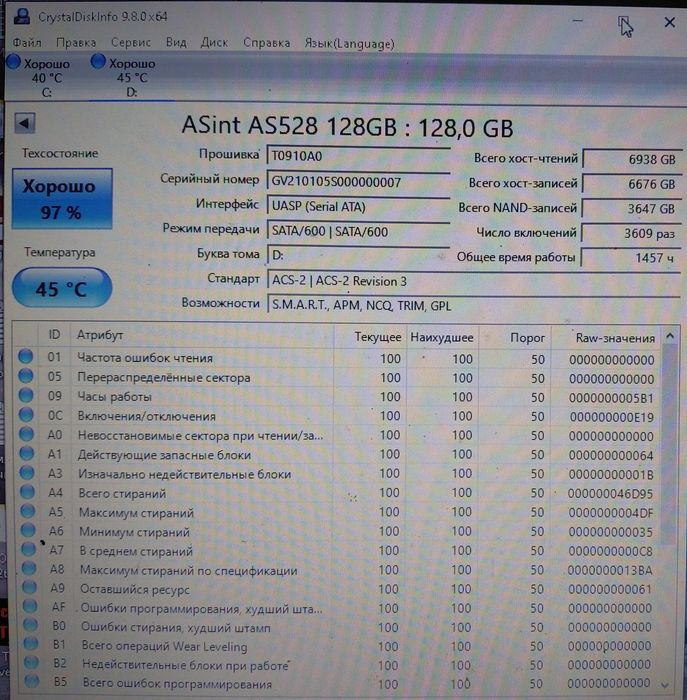
Task: Click the status icon of attribute A4
Action: (28, 492)
